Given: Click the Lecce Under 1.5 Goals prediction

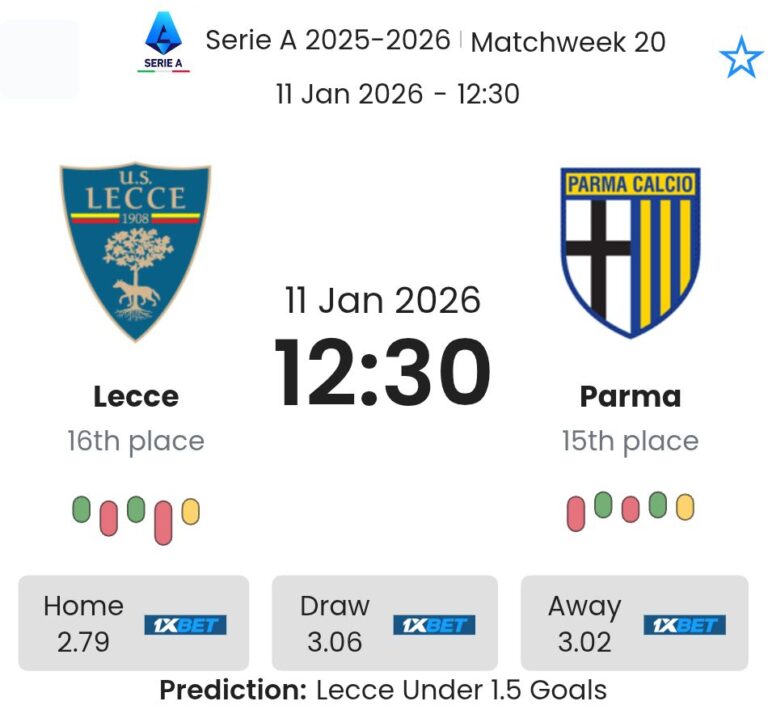Looking at the screenshot, I should [x=461, y=690].
